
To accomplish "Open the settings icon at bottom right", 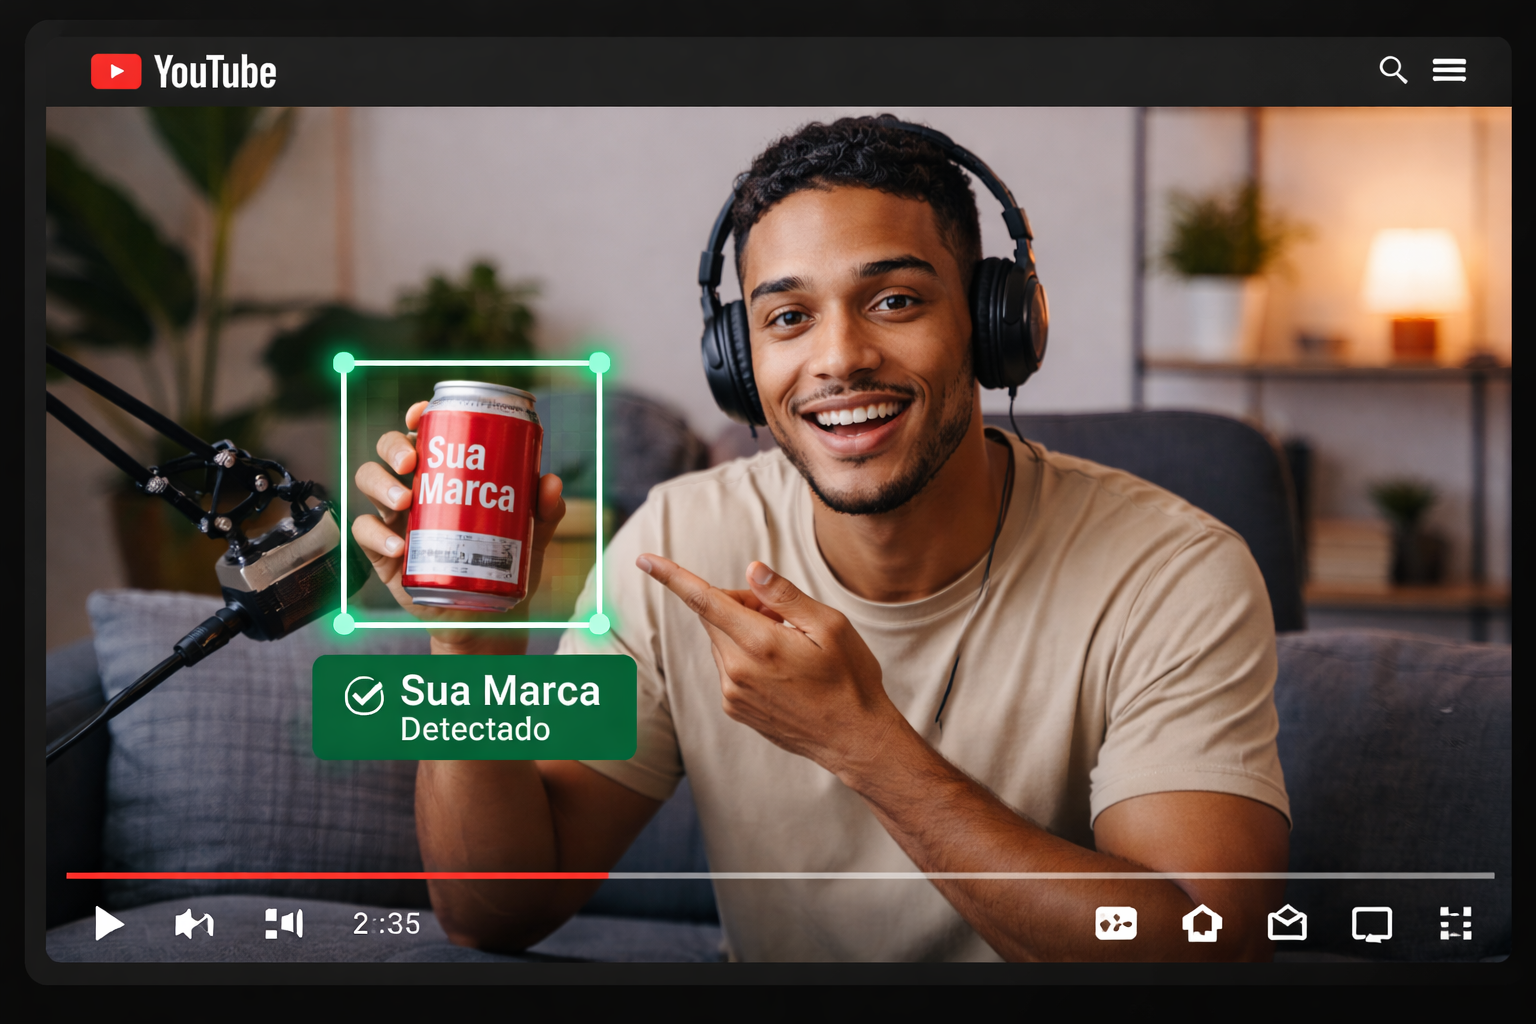I will pos(1456,924).
